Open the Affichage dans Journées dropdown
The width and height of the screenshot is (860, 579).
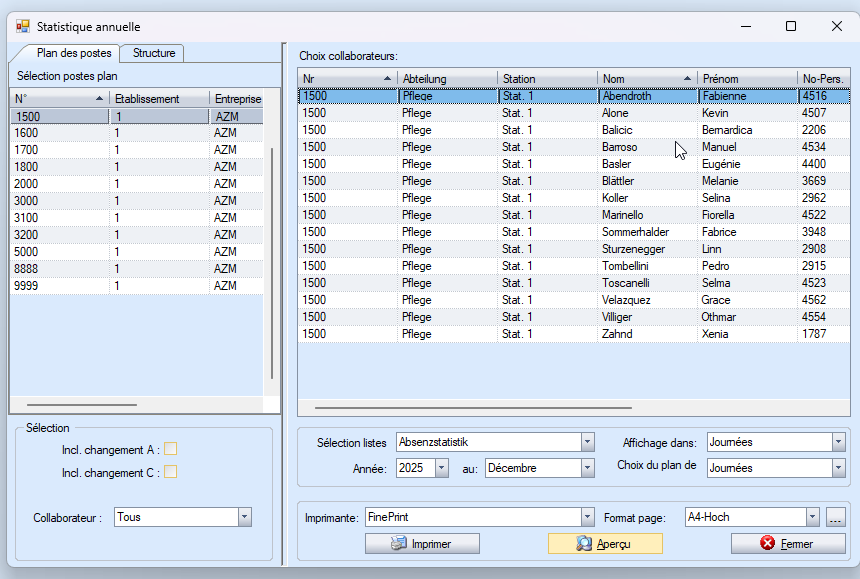[x=838, y=442]
